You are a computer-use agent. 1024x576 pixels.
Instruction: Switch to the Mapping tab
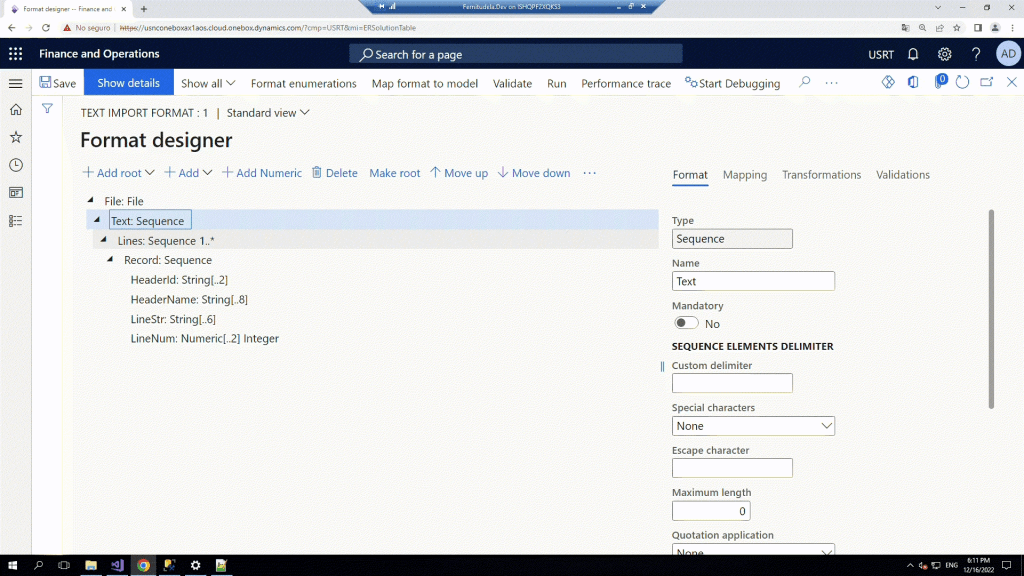tap(744, 175)
